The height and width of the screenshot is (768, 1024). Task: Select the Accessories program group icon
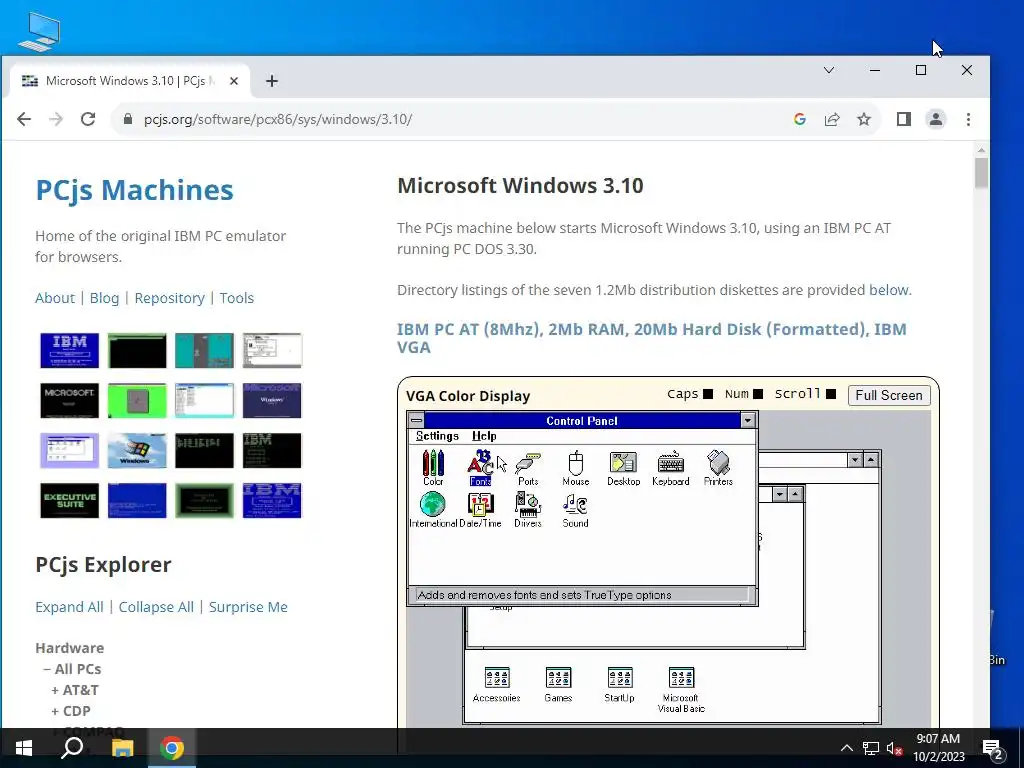[497, 684]
